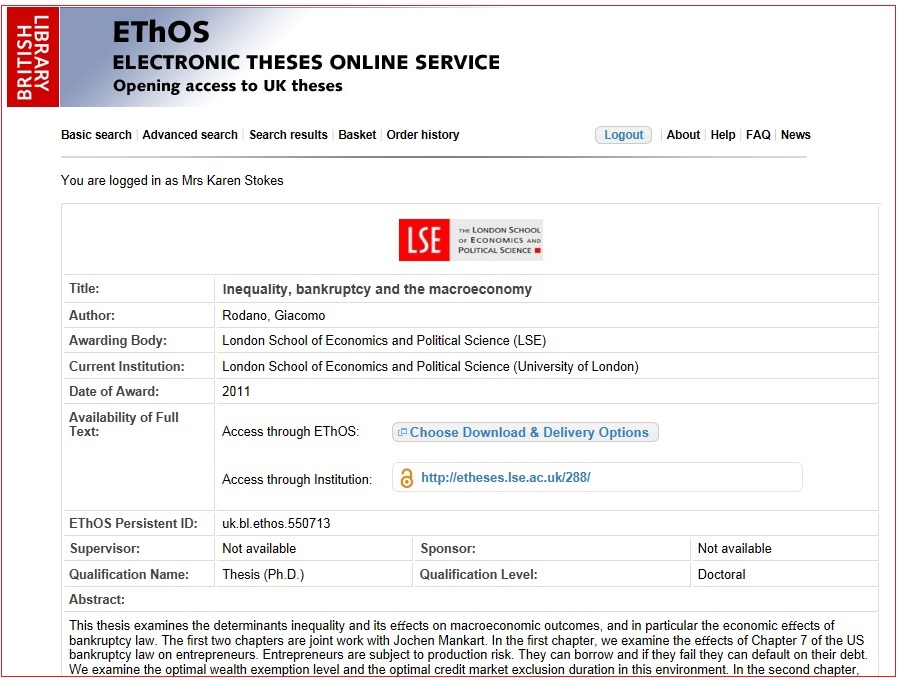
Task: Click the LSE institution logo
Action: (470, 240)
